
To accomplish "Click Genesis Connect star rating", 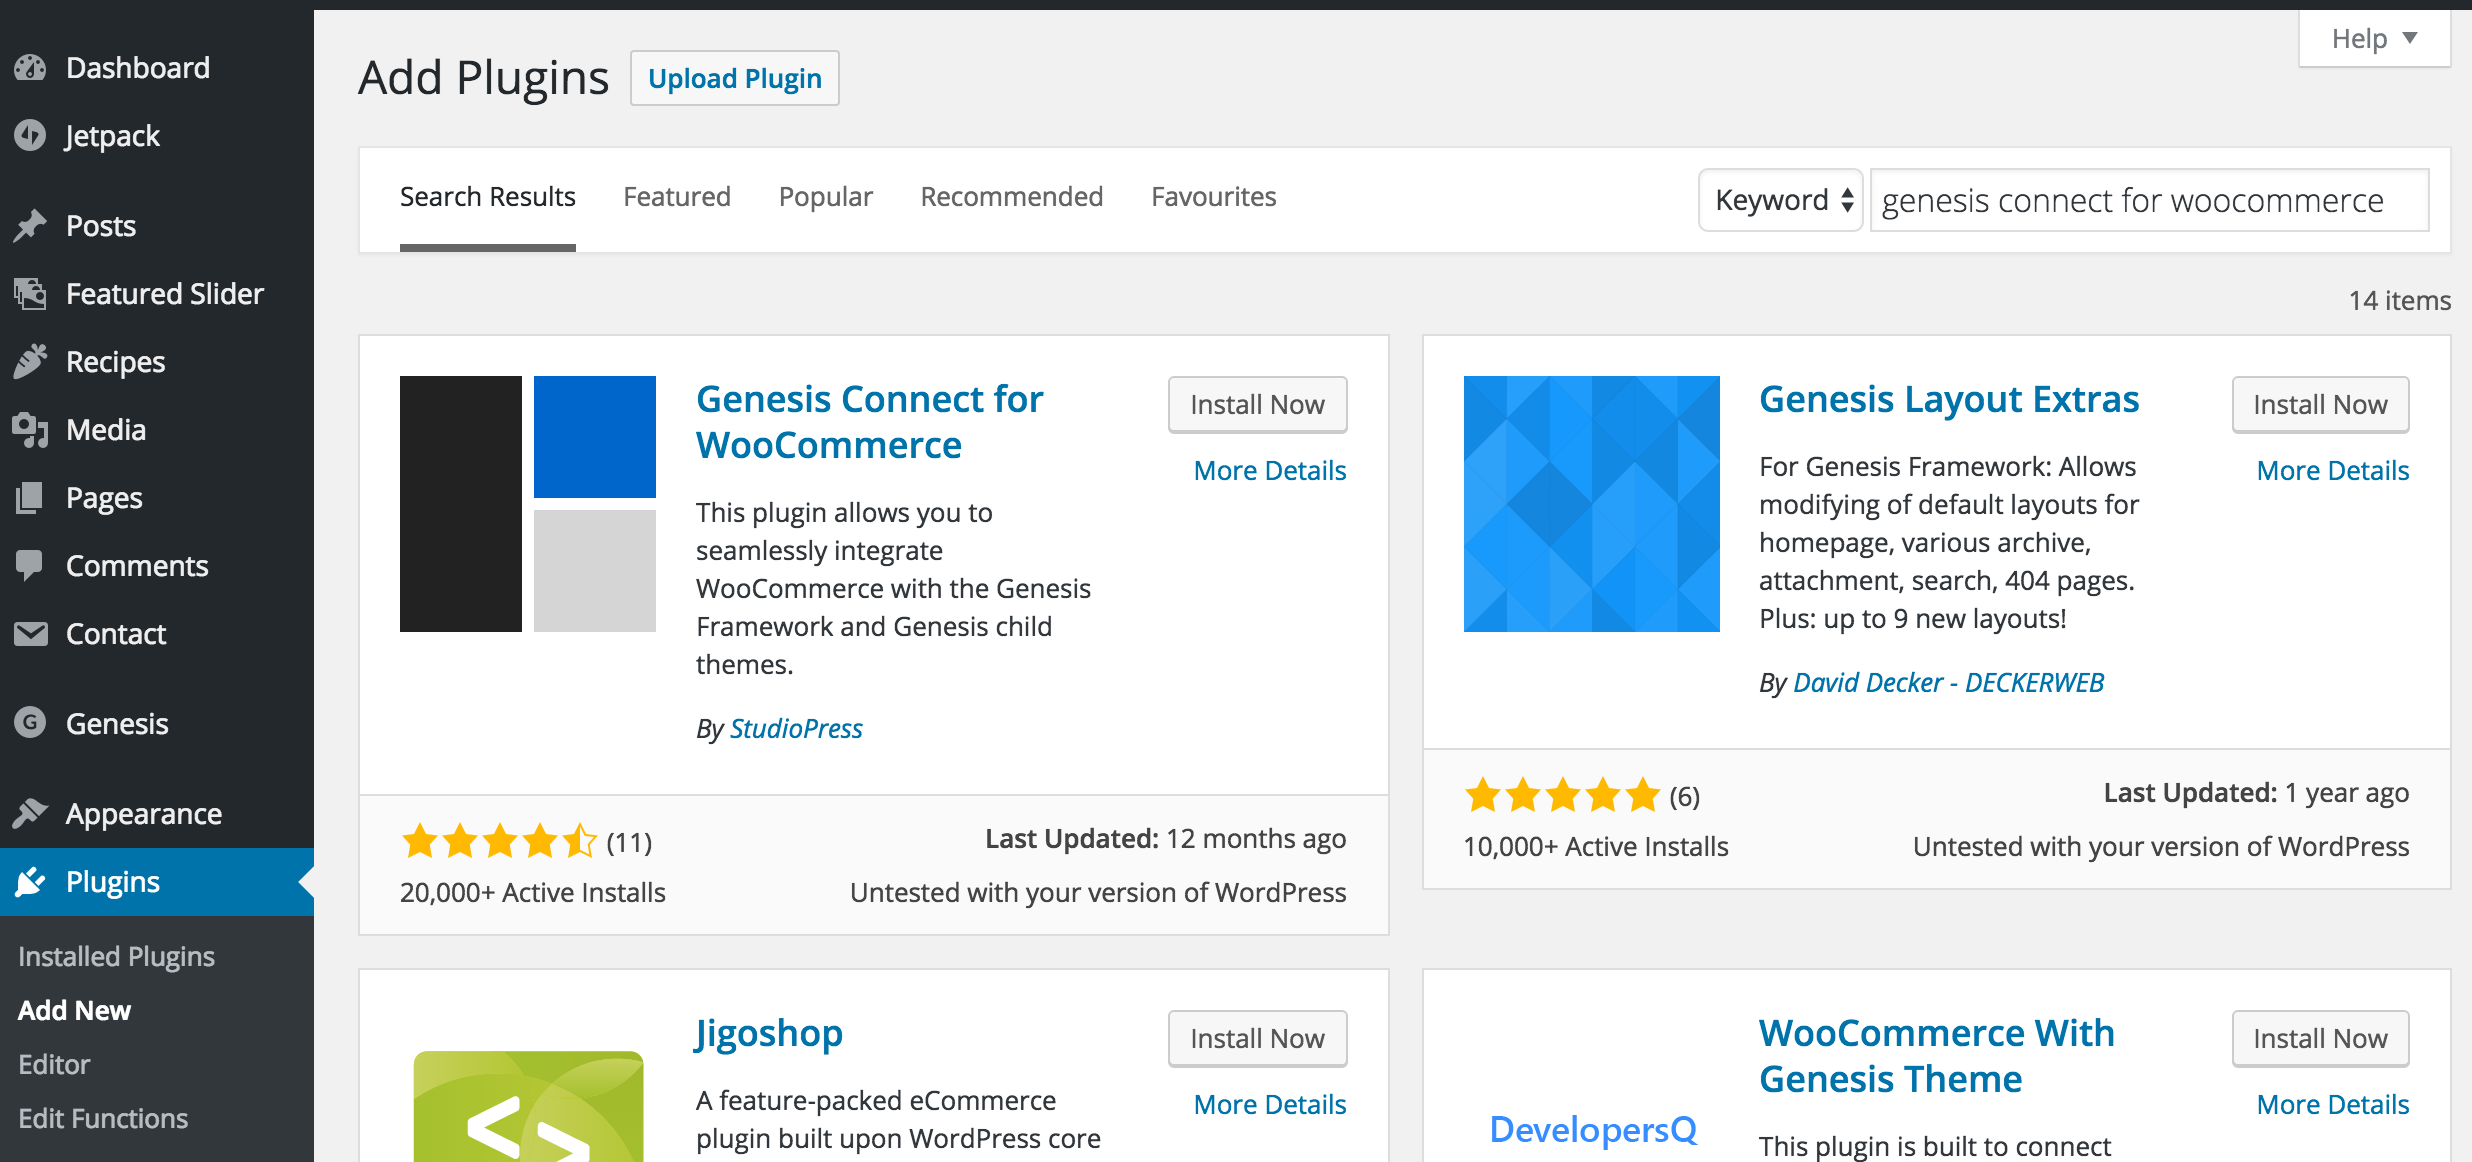I will 499,842.
